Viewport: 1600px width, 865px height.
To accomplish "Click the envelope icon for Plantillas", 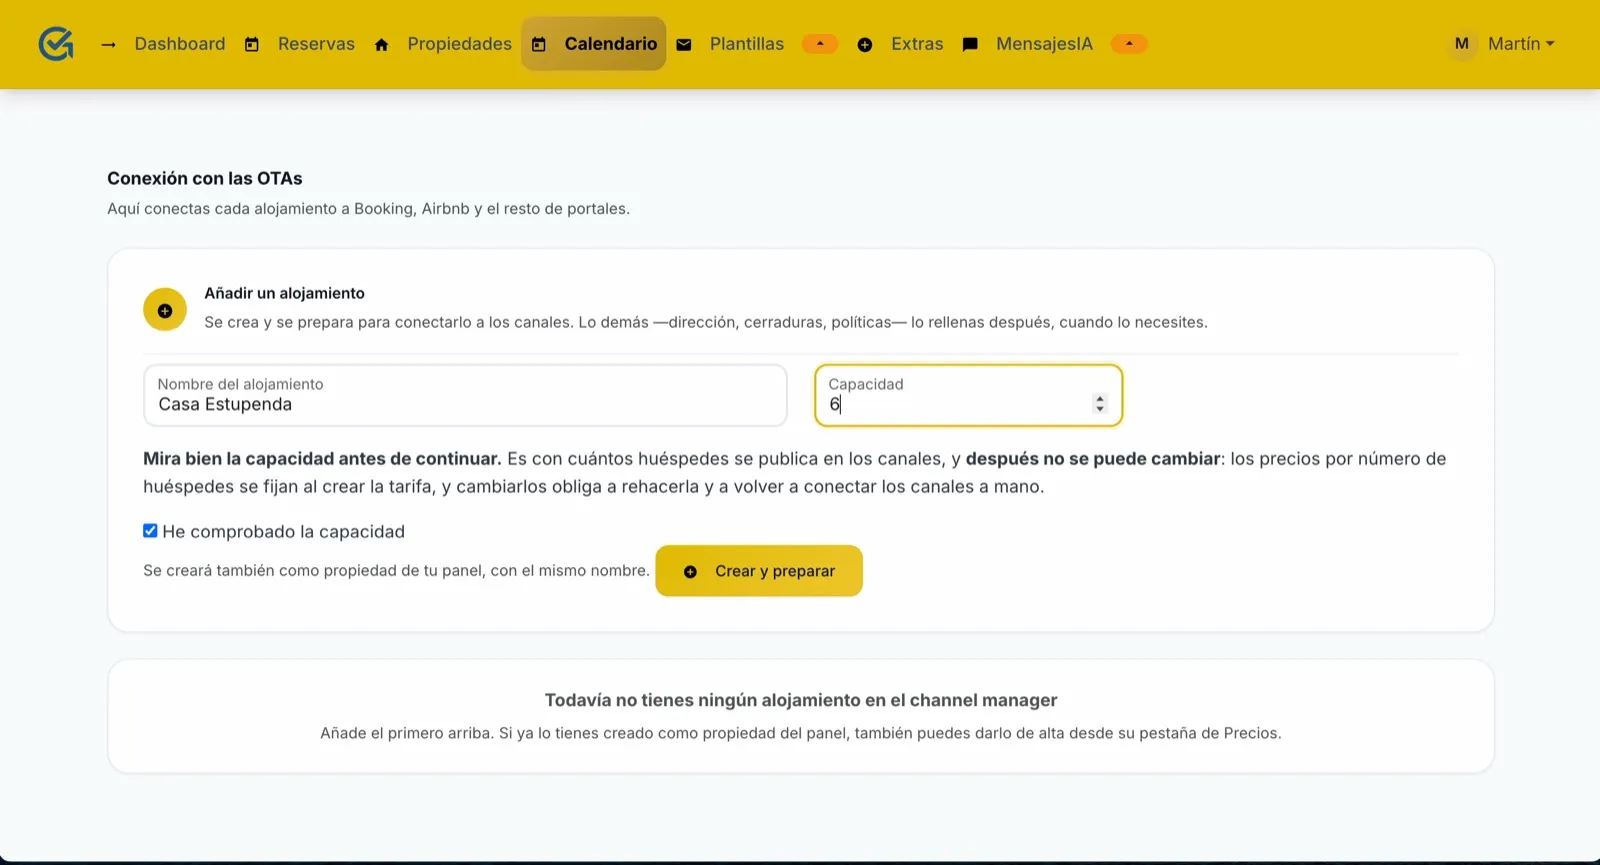I will (684, 45).
